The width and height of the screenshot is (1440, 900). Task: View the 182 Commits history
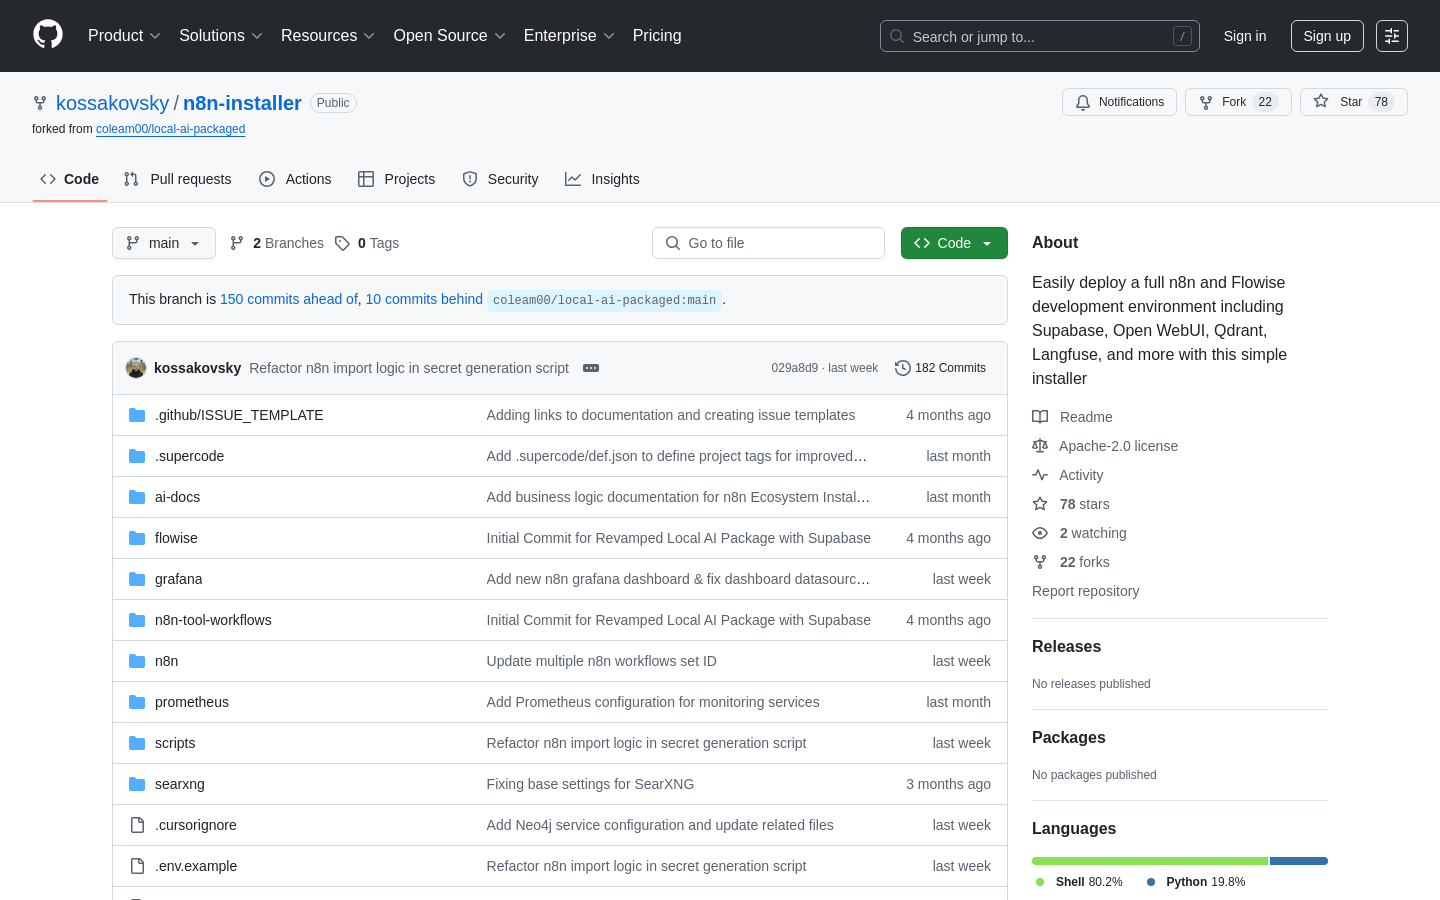point(941,368)
